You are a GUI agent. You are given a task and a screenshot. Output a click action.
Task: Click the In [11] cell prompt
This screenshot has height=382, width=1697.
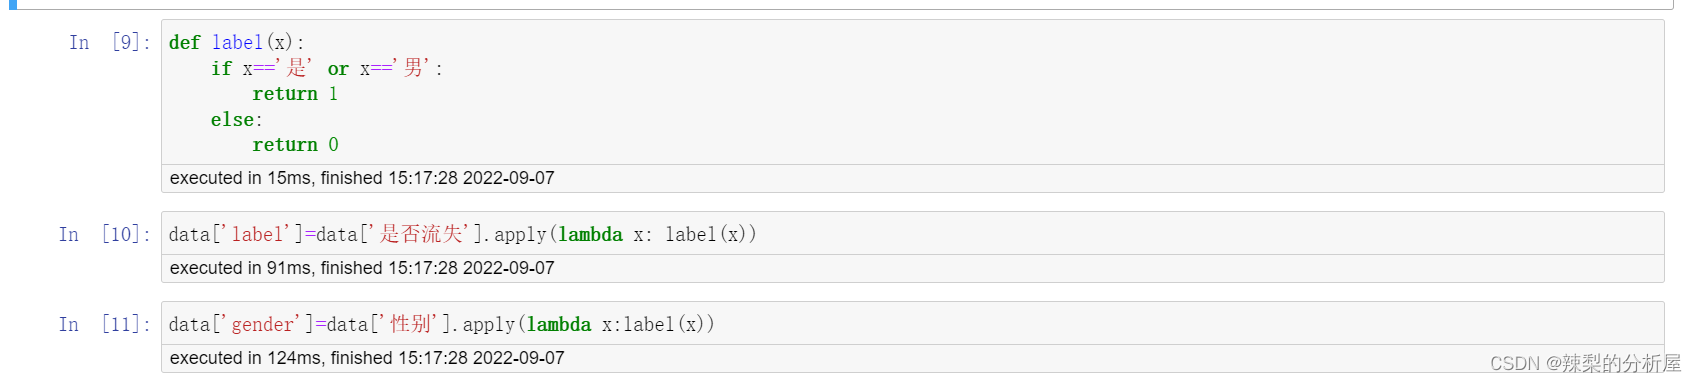(105, 324)
